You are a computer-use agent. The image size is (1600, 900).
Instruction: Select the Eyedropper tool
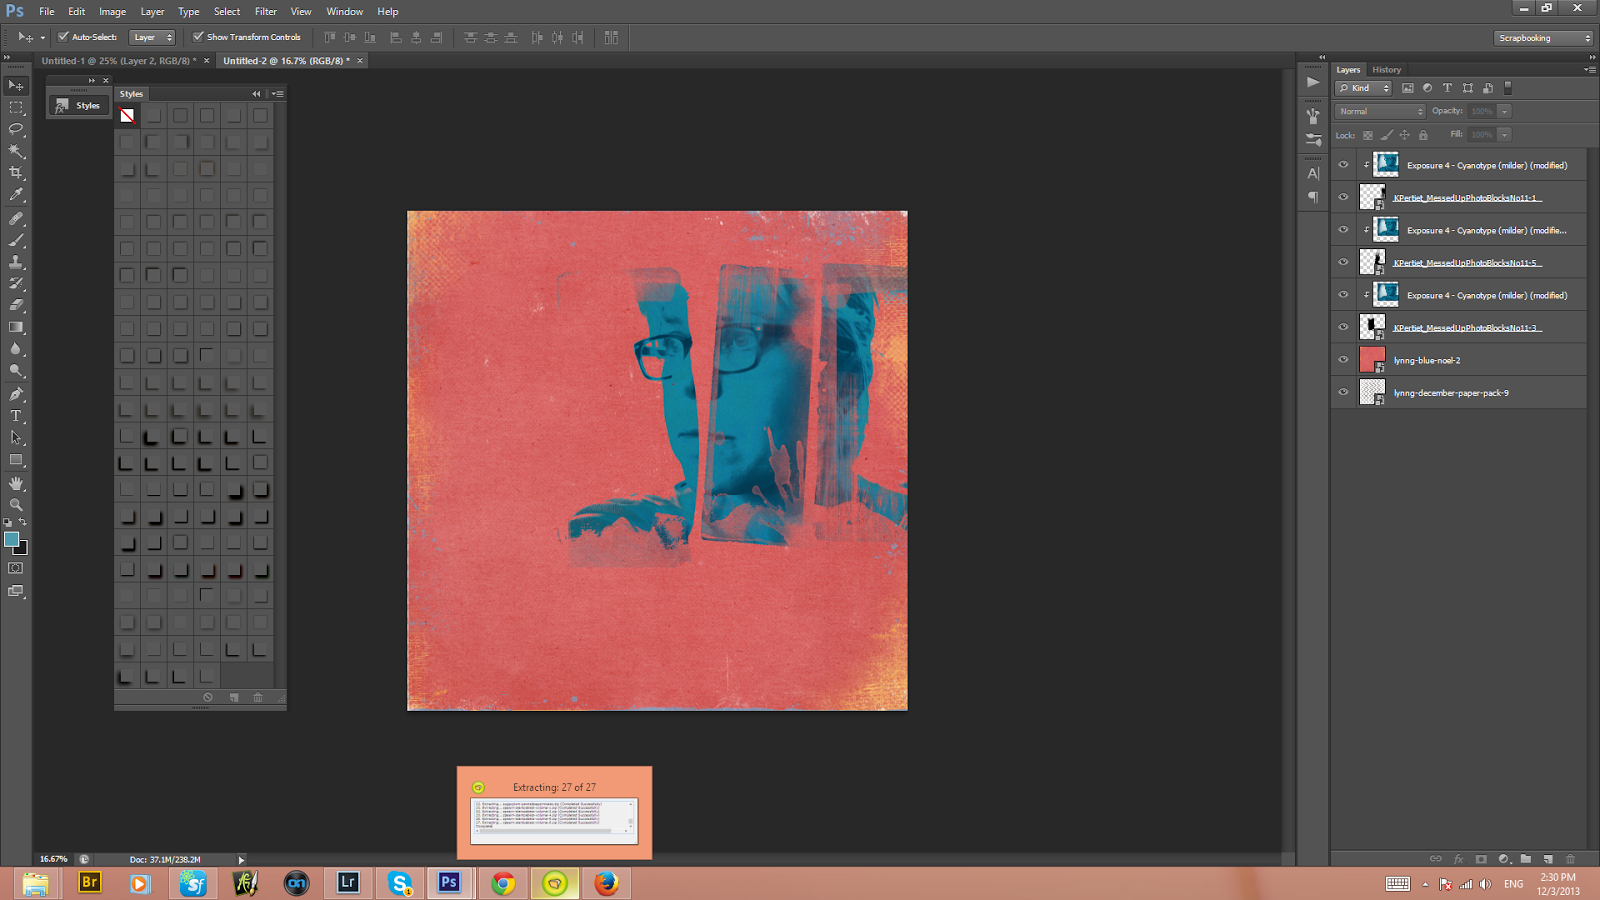point(16,196)
